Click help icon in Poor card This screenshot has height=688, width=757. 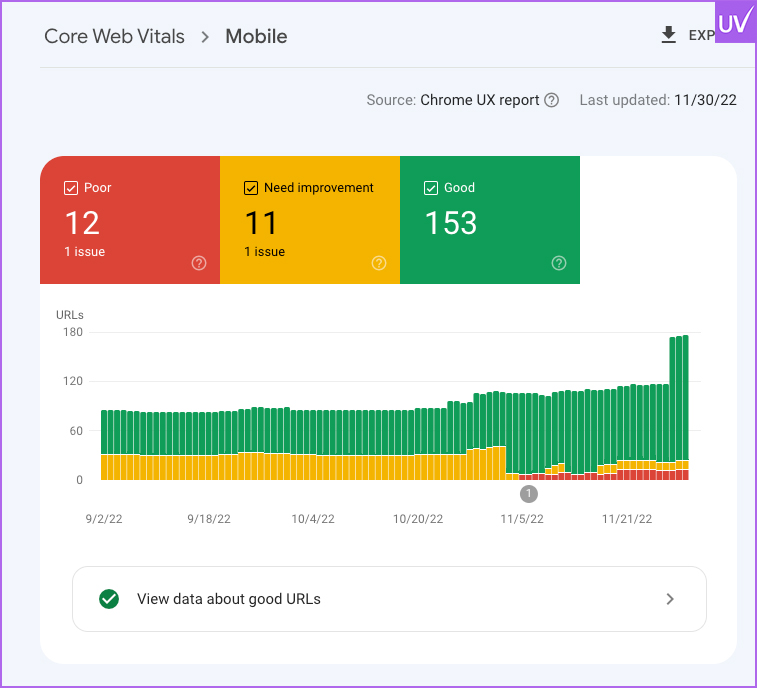(199, 263)
